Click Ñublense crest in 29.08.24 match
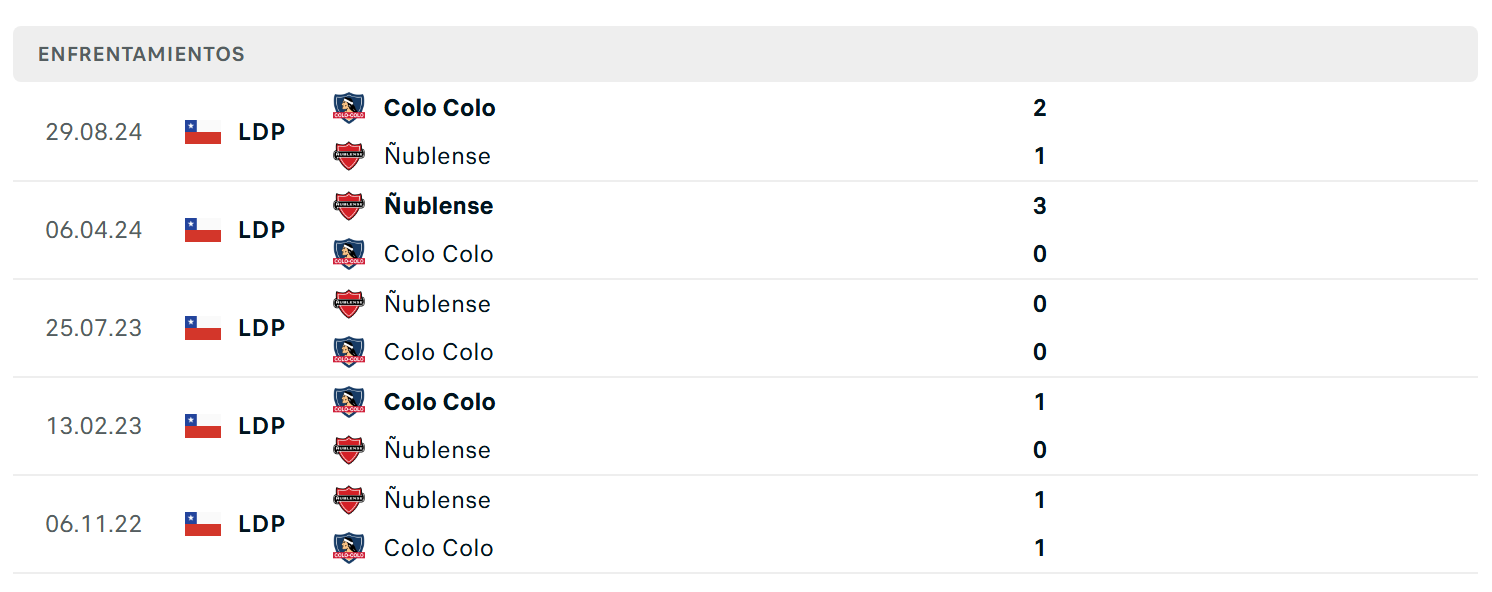1492x592 pixels. pos(349,155)
